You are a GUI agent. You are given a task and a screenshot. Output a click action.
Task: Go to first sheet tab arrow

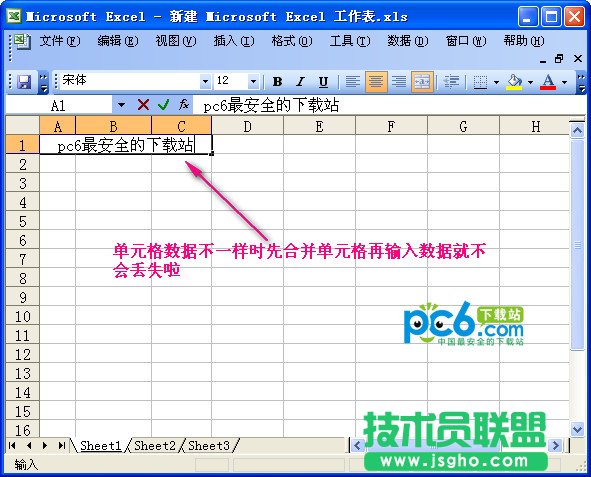(x=12, y=446)
